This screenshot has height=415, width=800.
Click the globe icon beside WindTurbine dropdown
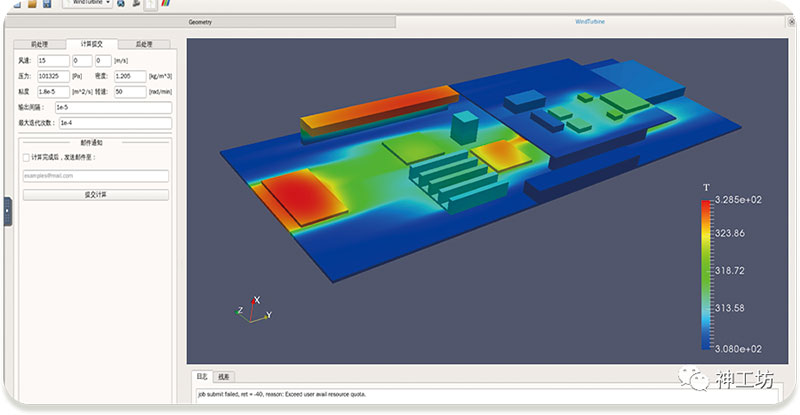pyautogui.click(x=121, y=4)
